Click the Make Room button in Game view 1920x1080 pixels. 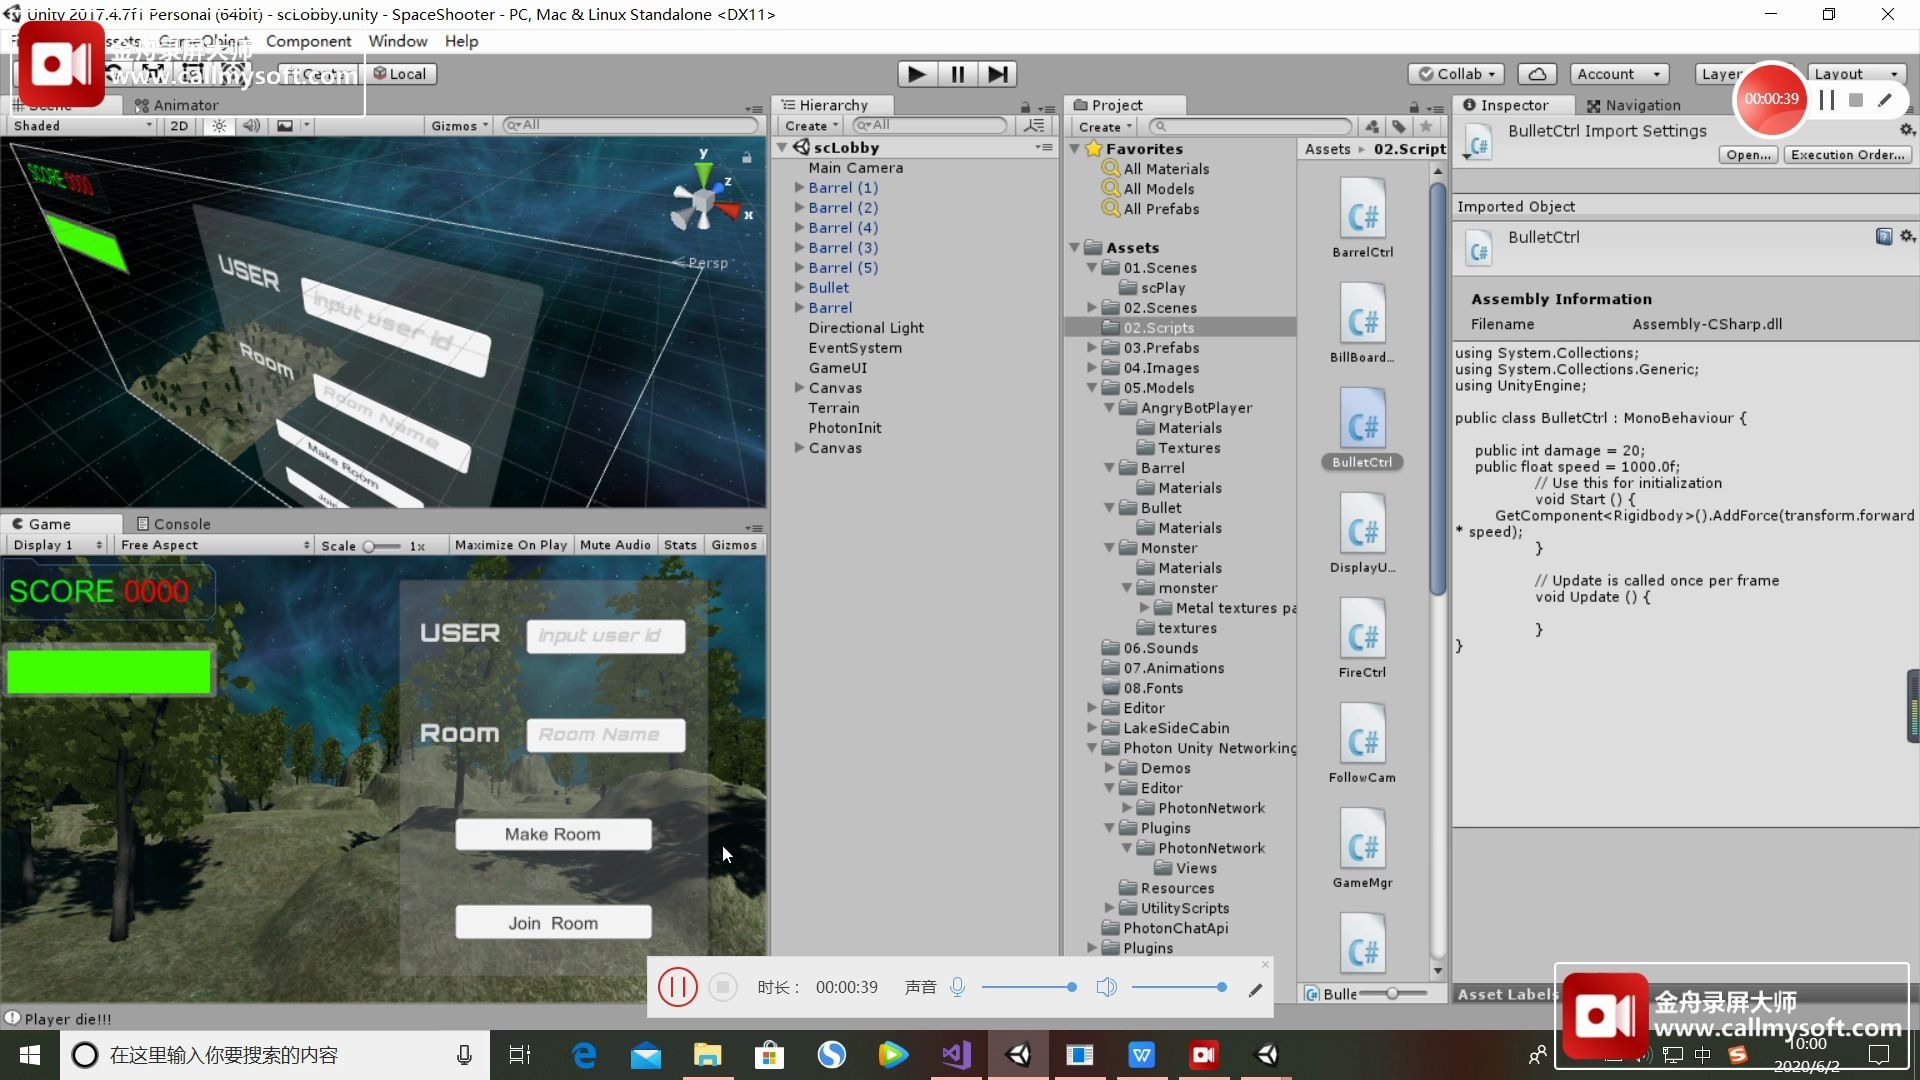point(553,833)
